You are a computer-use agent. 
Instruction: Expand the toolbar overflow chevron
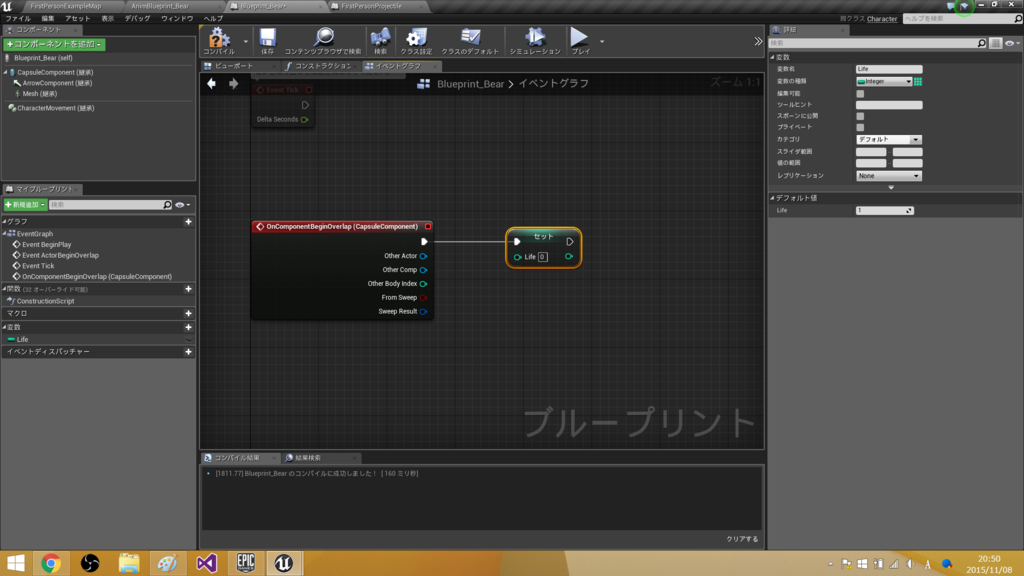758,41
